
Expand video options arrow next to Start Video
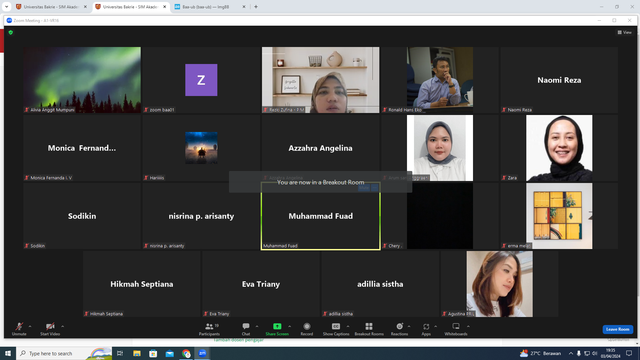(x=62, y=326)
